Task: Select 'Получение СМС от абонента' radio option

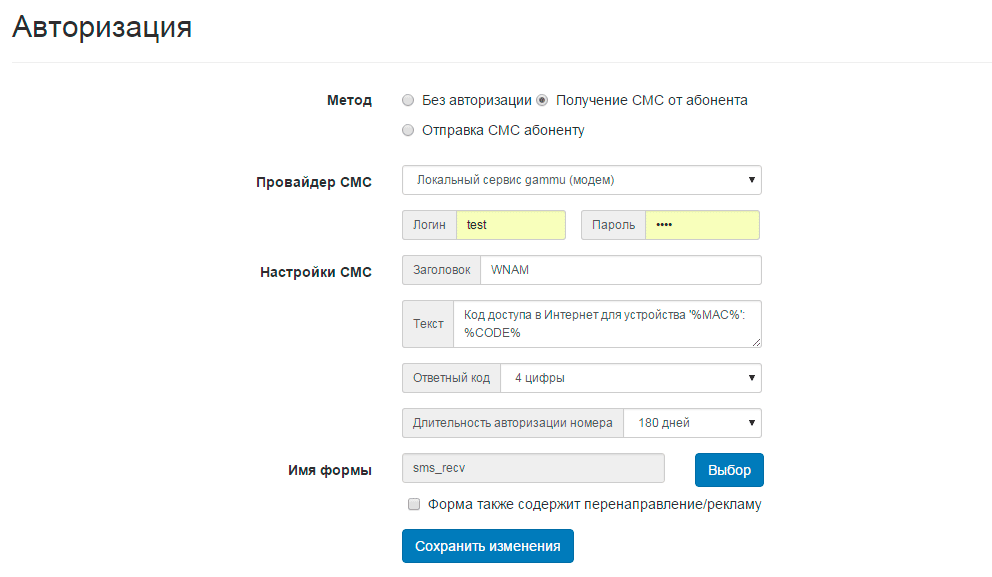Action: point(543,100)
